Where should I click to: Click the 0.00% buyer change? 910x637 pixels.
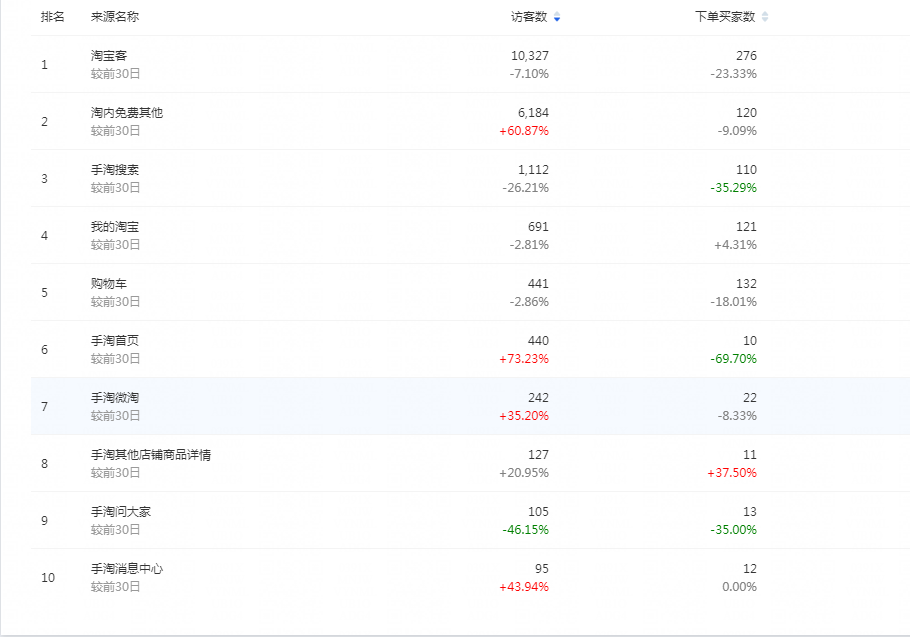(739, 587)
